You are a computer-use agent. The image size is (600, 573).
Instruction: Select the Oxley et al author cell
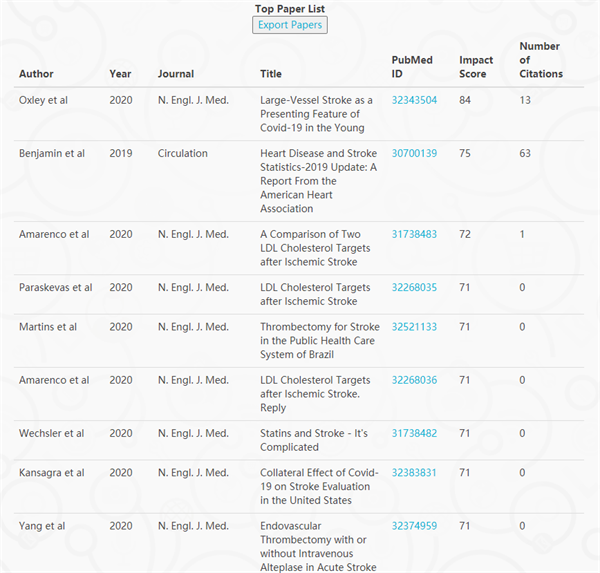click(43, 100)
